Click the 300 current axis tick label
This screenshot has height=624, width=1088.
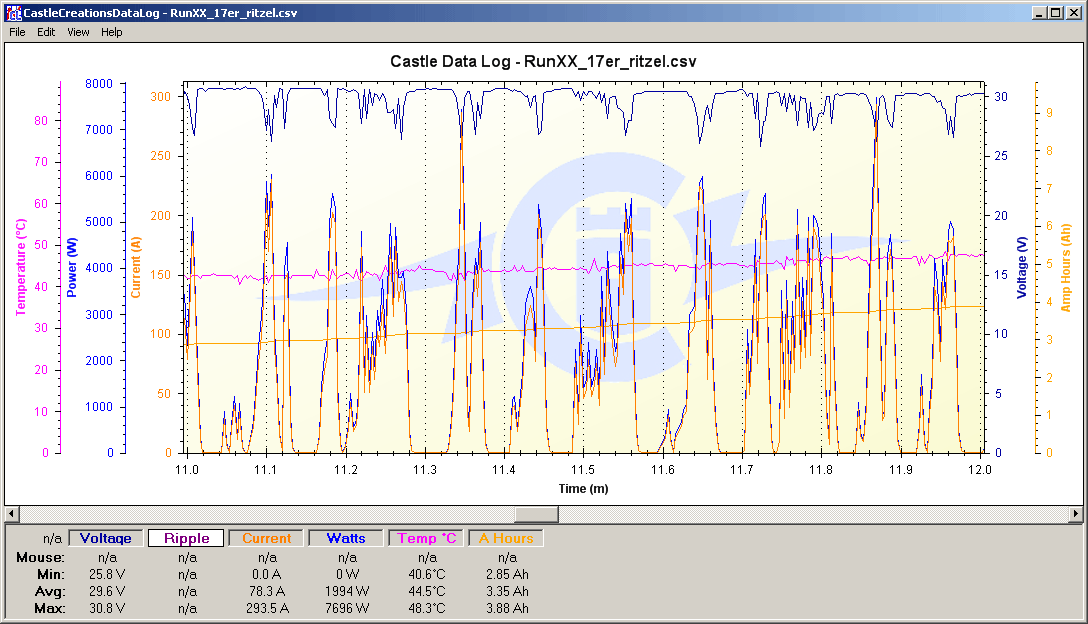pos(161,96)
